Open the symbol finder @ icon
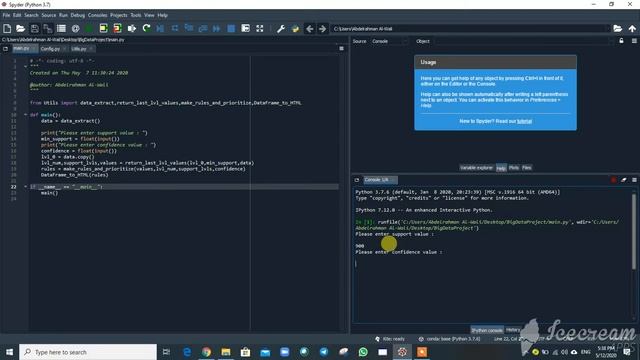The height and width of the screenshot is (360, 640). click(x=76, y=29)
